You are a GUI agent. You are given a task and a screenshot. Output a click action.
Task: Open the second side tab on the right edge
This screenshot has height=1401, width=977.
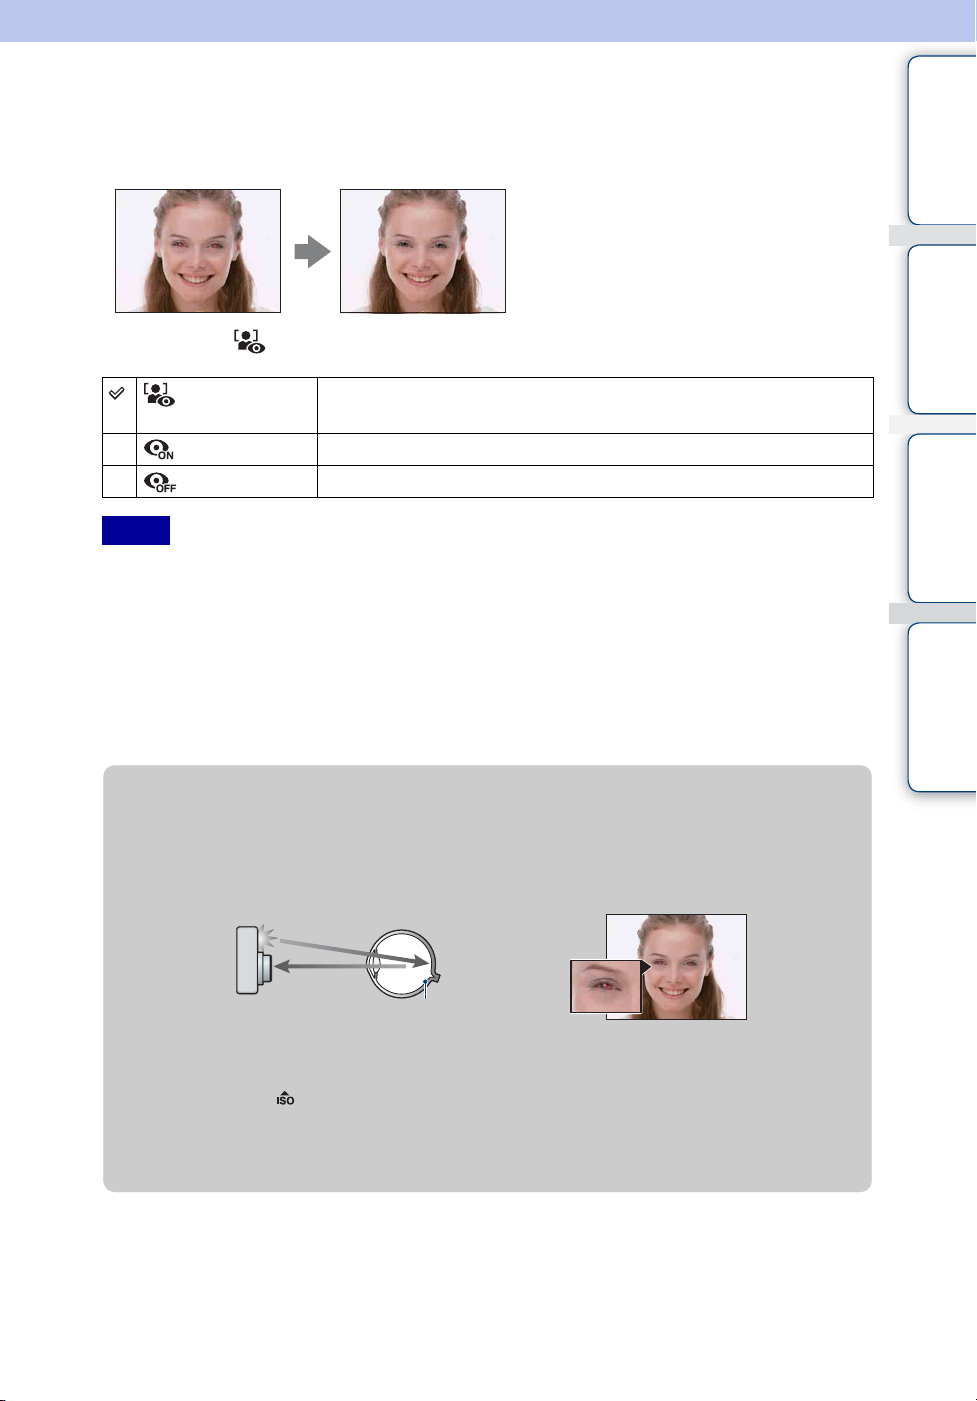click(x=942, y=329)
